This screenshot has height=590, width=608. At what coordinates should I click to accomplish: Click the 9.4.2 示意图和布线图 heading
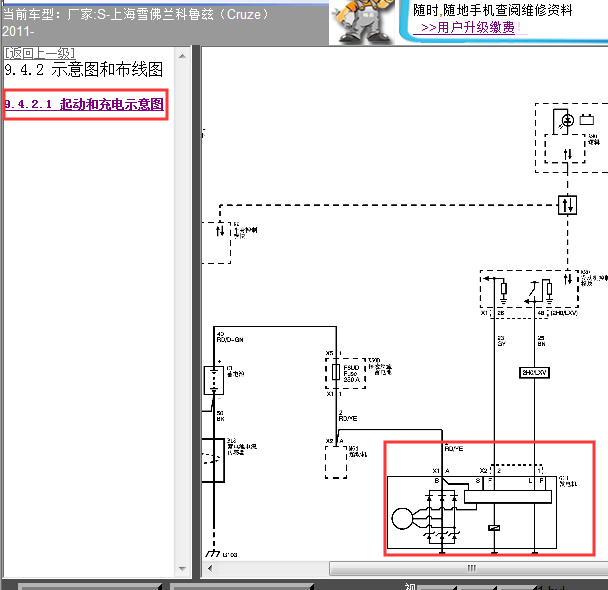coord(83,70)
